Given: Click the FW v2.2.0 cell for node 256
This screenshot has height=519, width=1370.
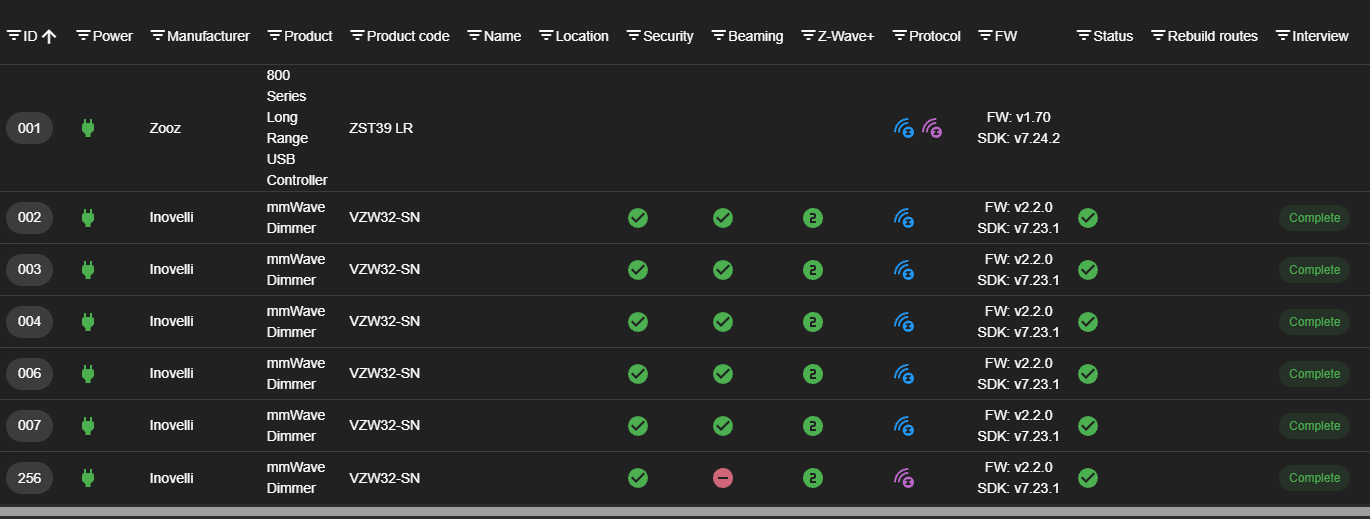Looking at the screenshot, I should tap(1019, 478).
